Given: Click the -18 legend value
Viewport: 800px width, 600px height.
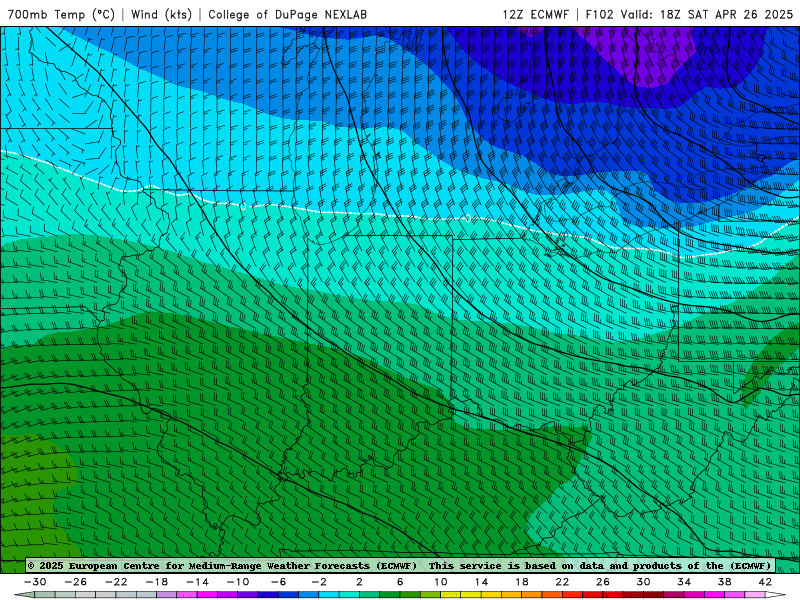Looking at the screenshot, I should click(x=157, y=582).
